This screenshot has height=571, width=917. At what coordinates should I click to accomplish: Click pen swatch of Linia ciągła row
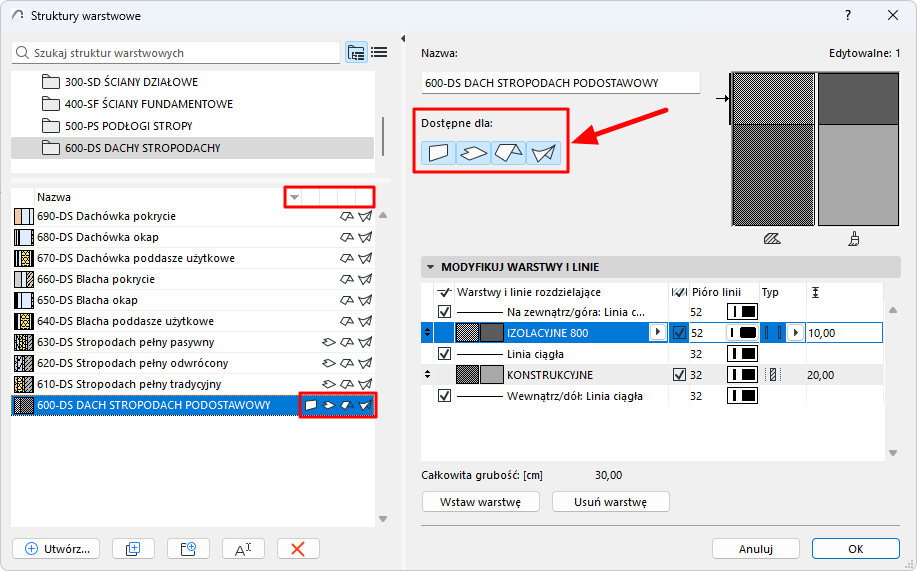click(x=742, y=354)
